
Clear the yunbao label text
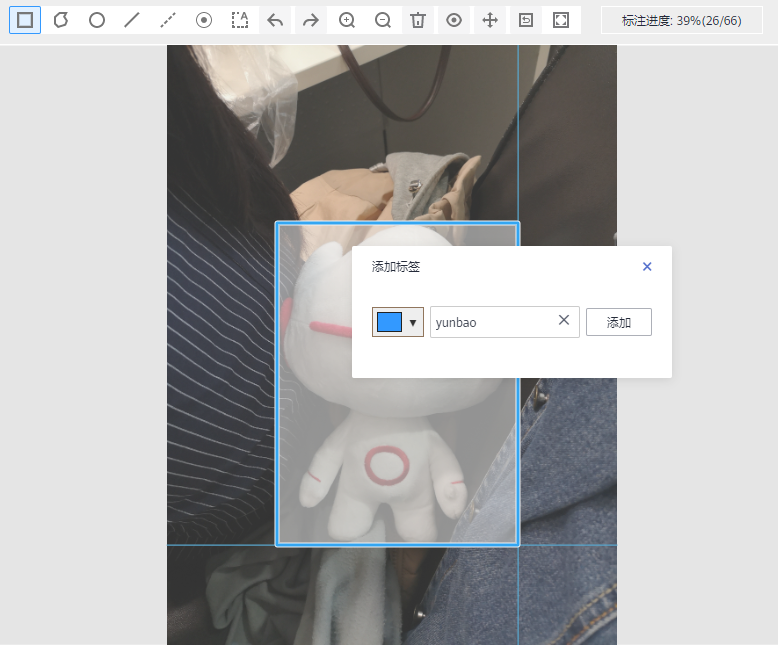tap(564, 320)
